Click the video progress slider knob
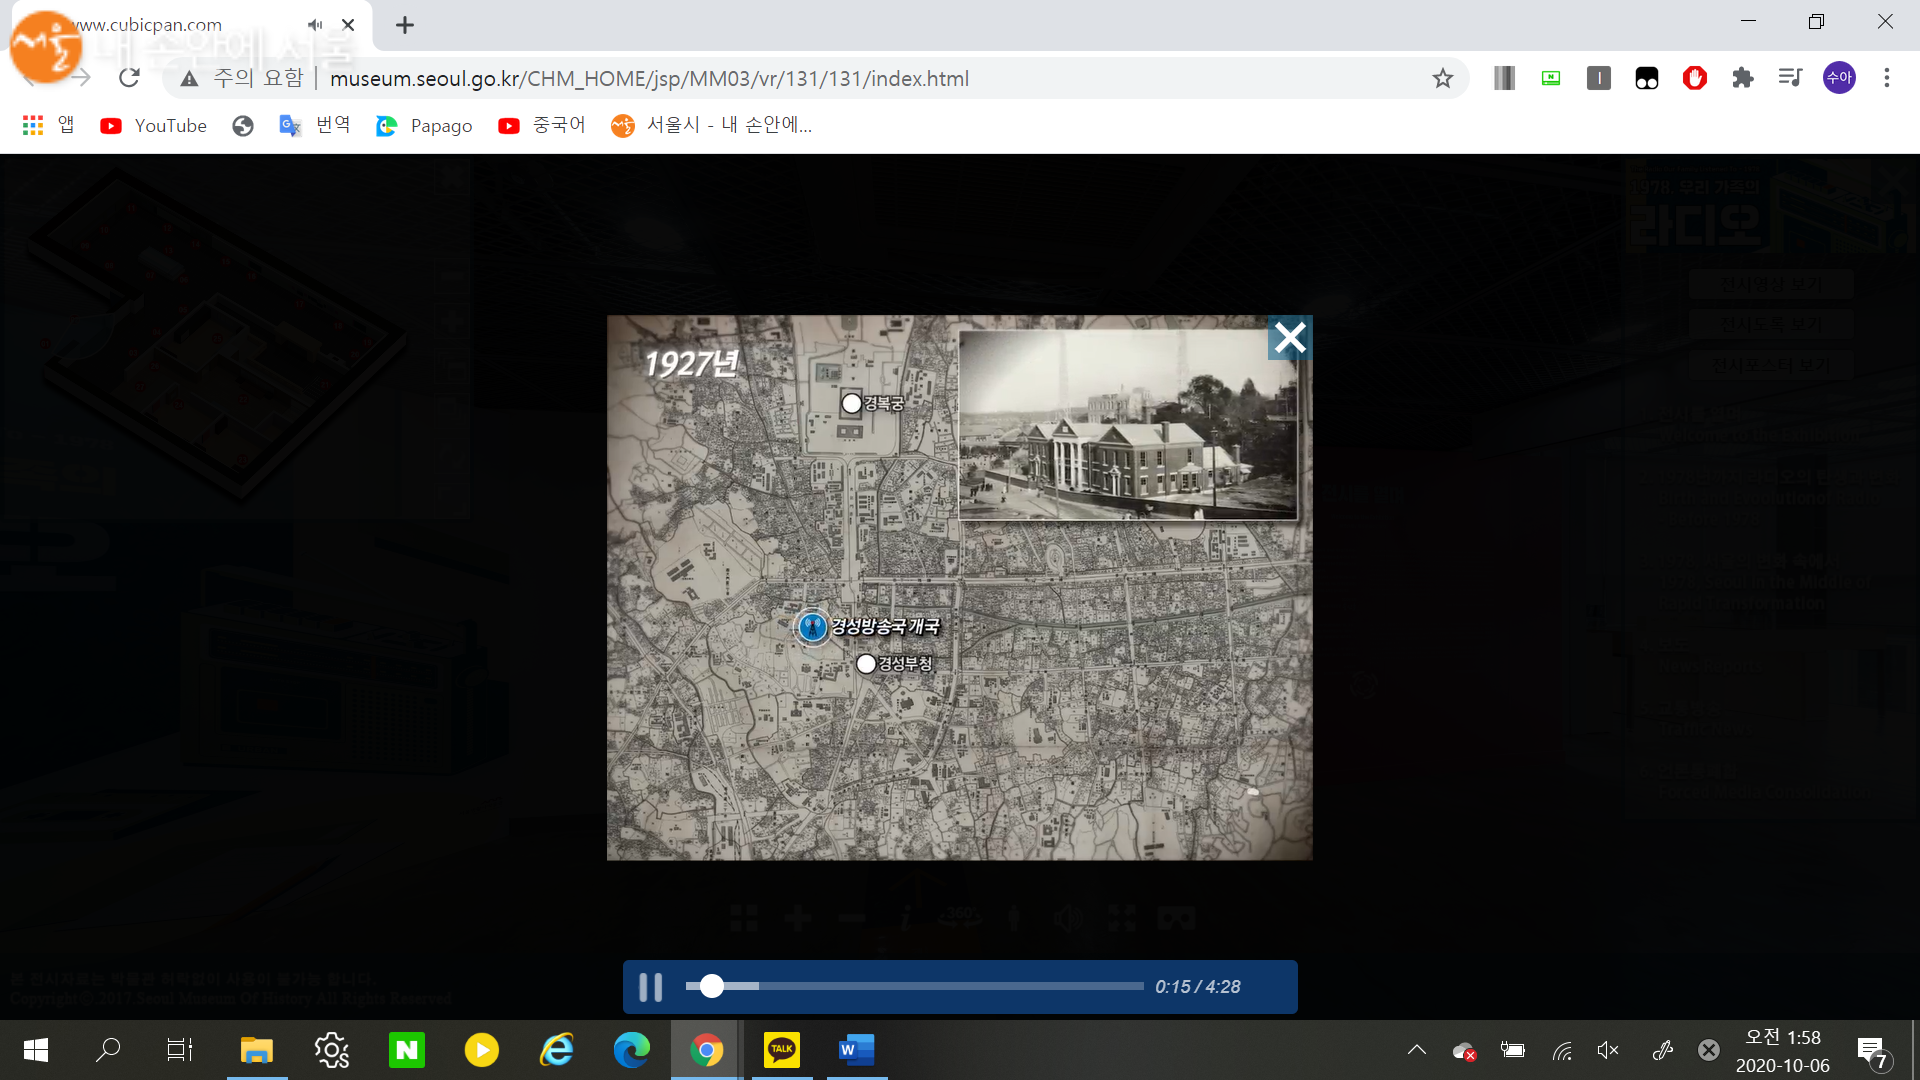This screenshot has height=1080, width=1920. (x=711, y=986)
